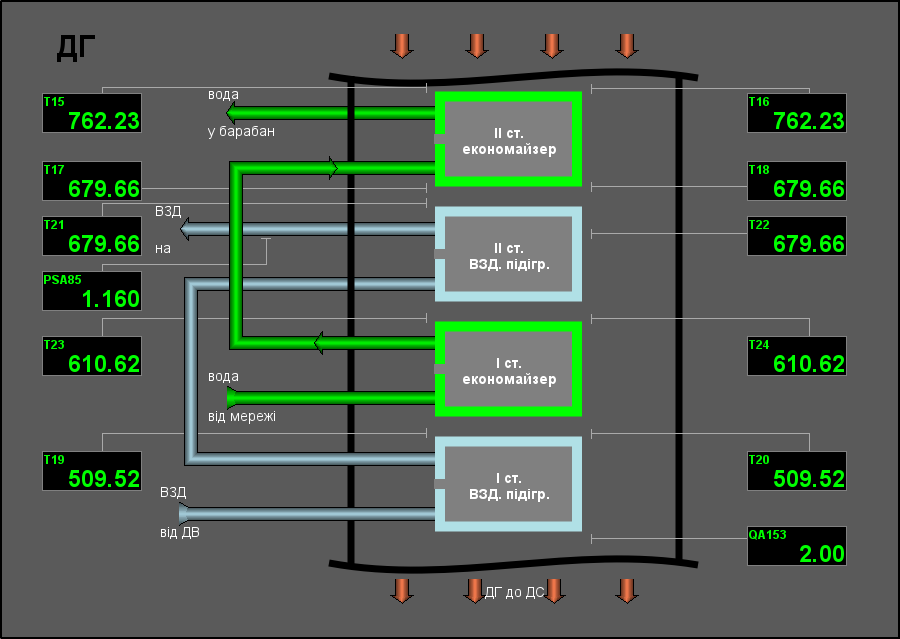The height and width of the screenshot is (639, 900).
Task: Click the 'на' label under ВЗД
Action: coord(163,249)
